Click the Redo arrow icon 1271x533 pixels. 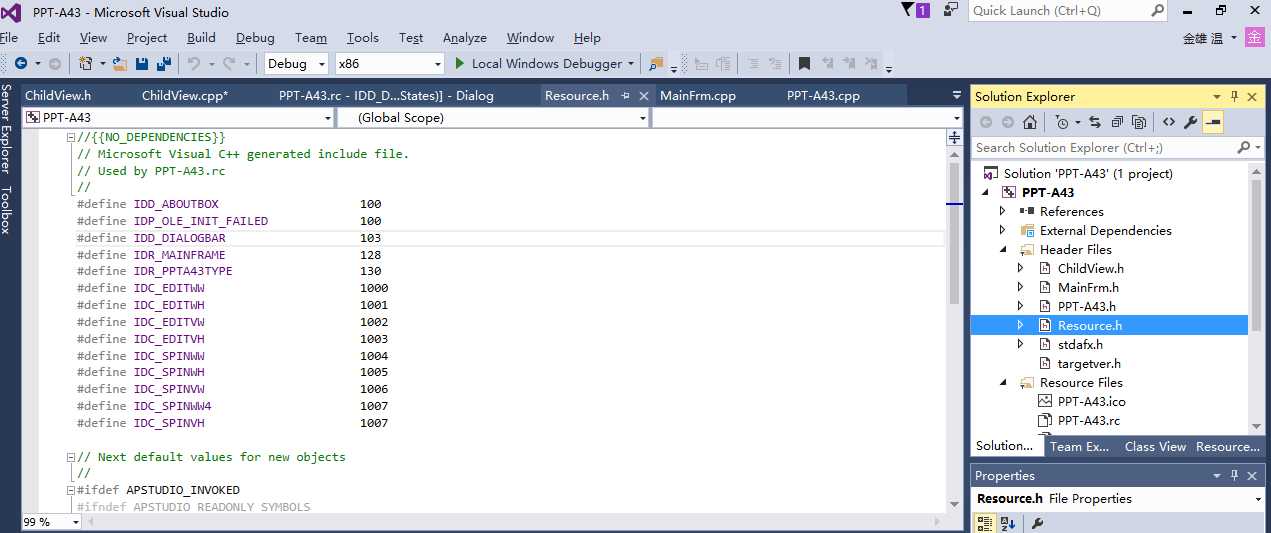(x=229, y=63)
